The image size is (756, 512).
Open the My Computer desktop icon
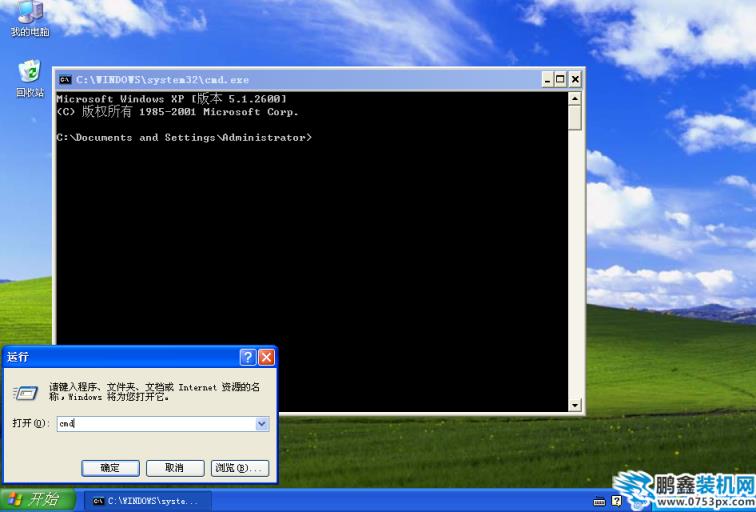click(30, 18)
